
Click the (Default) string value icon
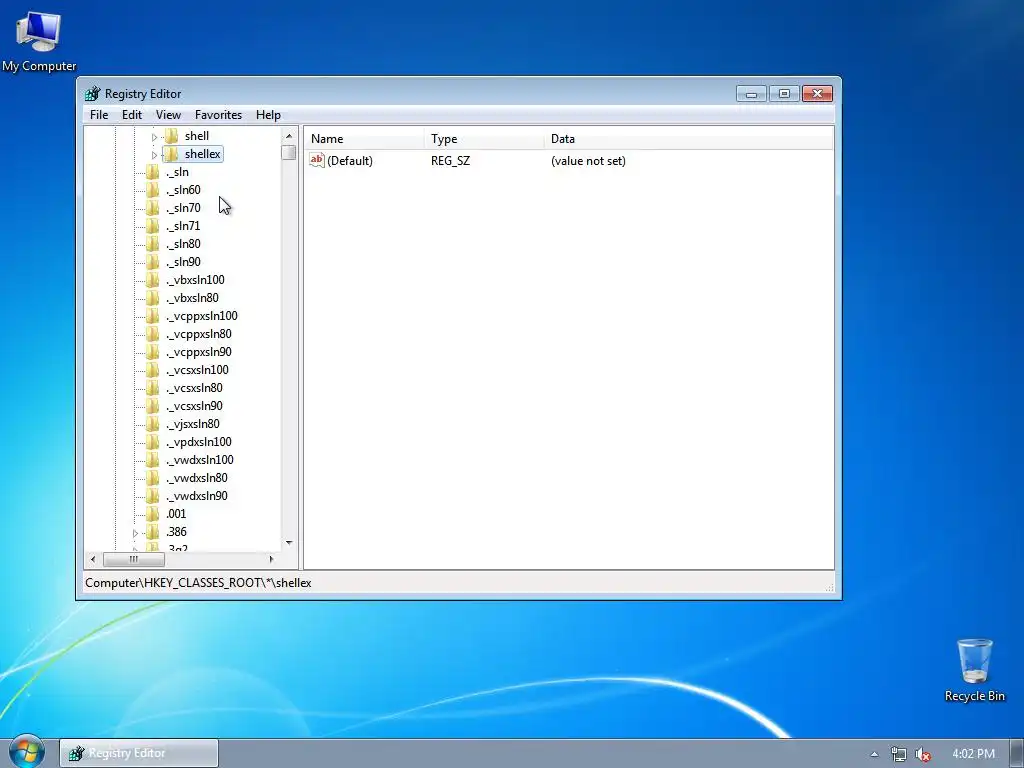click(x=317, y=160)
